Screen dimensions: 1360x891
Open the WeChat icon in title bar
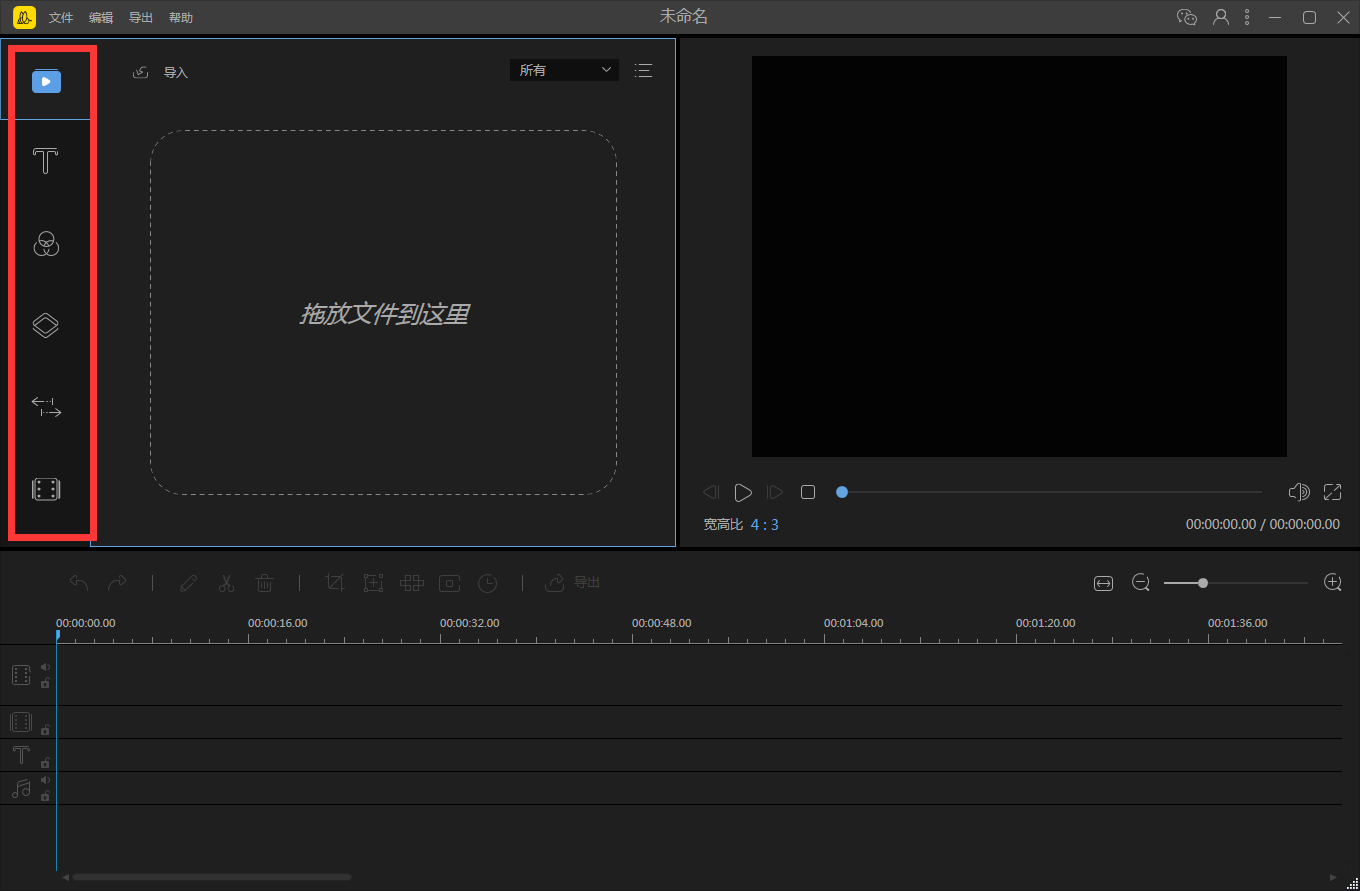pyautogui.click(x=1187, y=17)
